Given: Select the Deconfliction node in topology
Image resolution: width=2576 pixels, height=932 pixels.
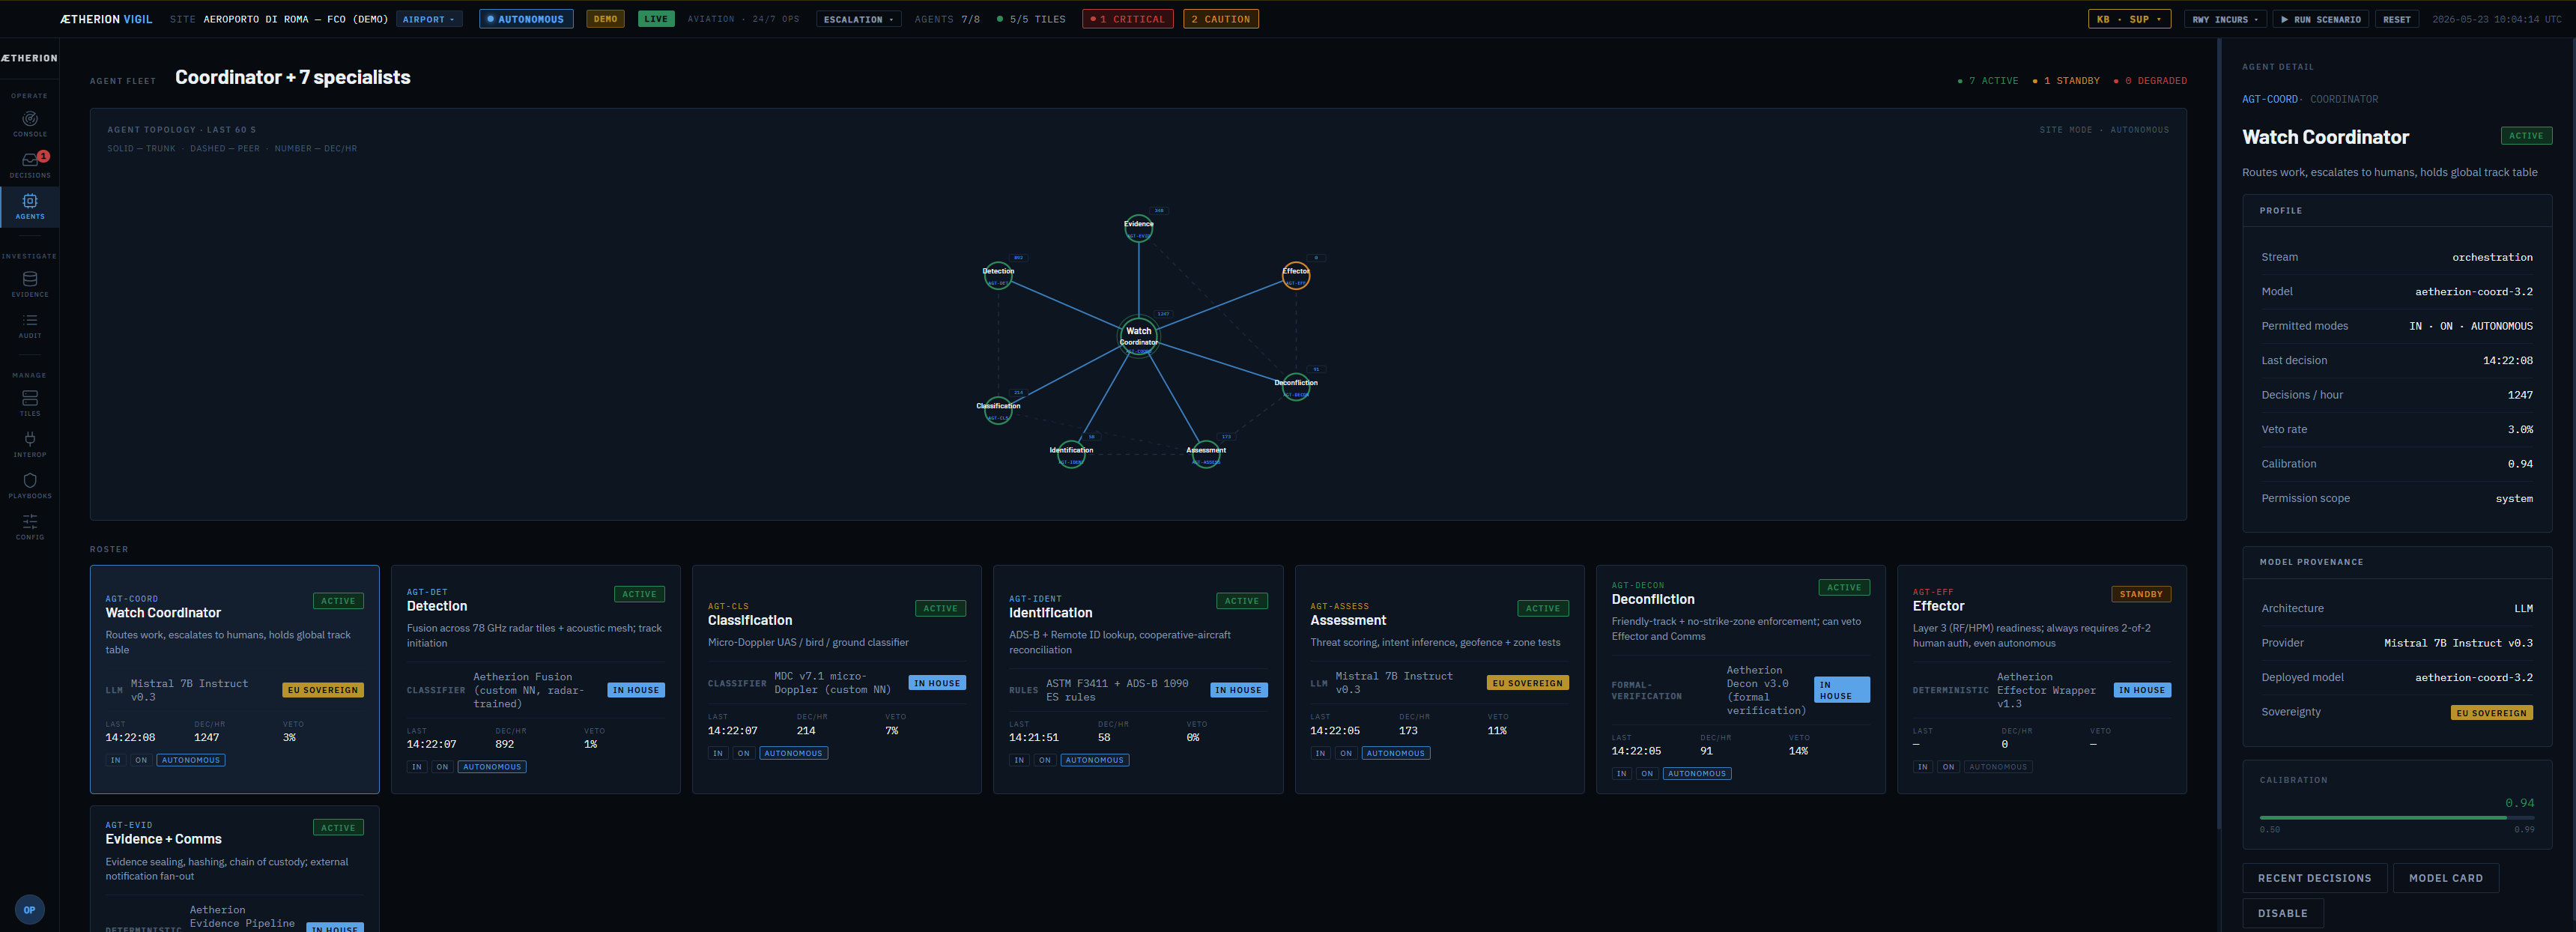Looking at the screenshot, I should point(1296,386).
